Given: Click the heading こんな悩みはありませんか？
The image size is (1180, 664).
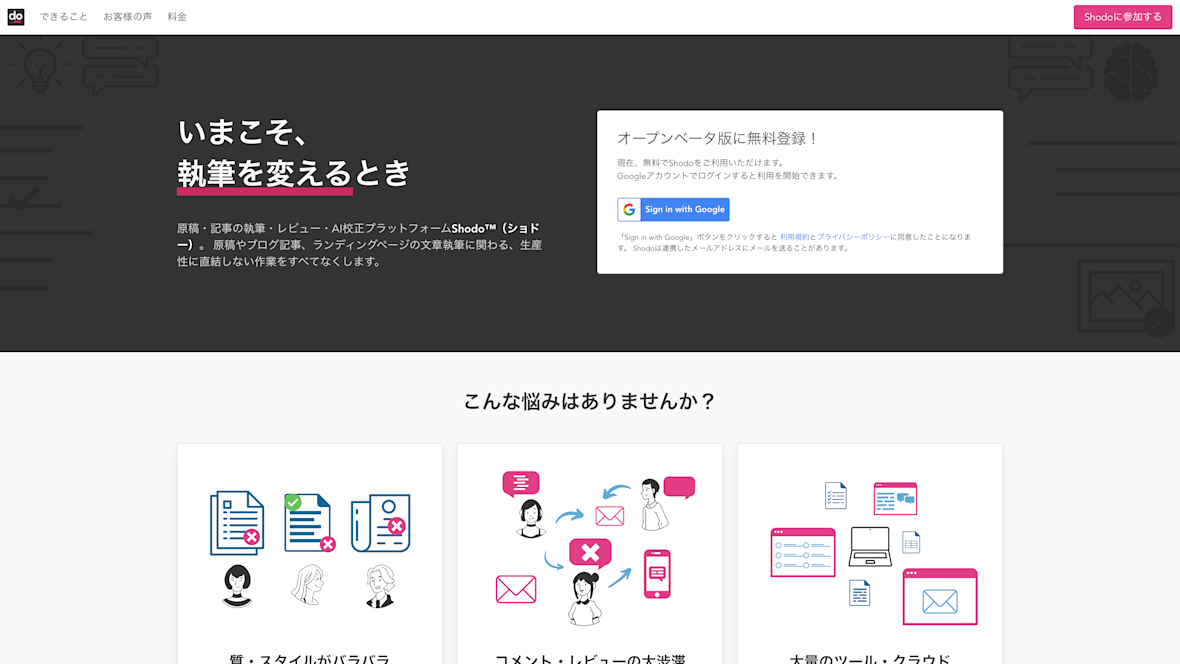Looking at the screenshot, I should point(589,401).
